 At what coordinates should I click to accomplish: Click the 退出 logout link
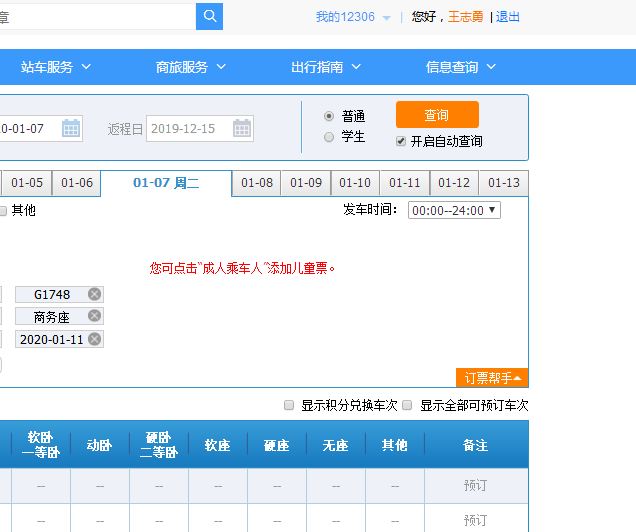[x=507, y=17]
